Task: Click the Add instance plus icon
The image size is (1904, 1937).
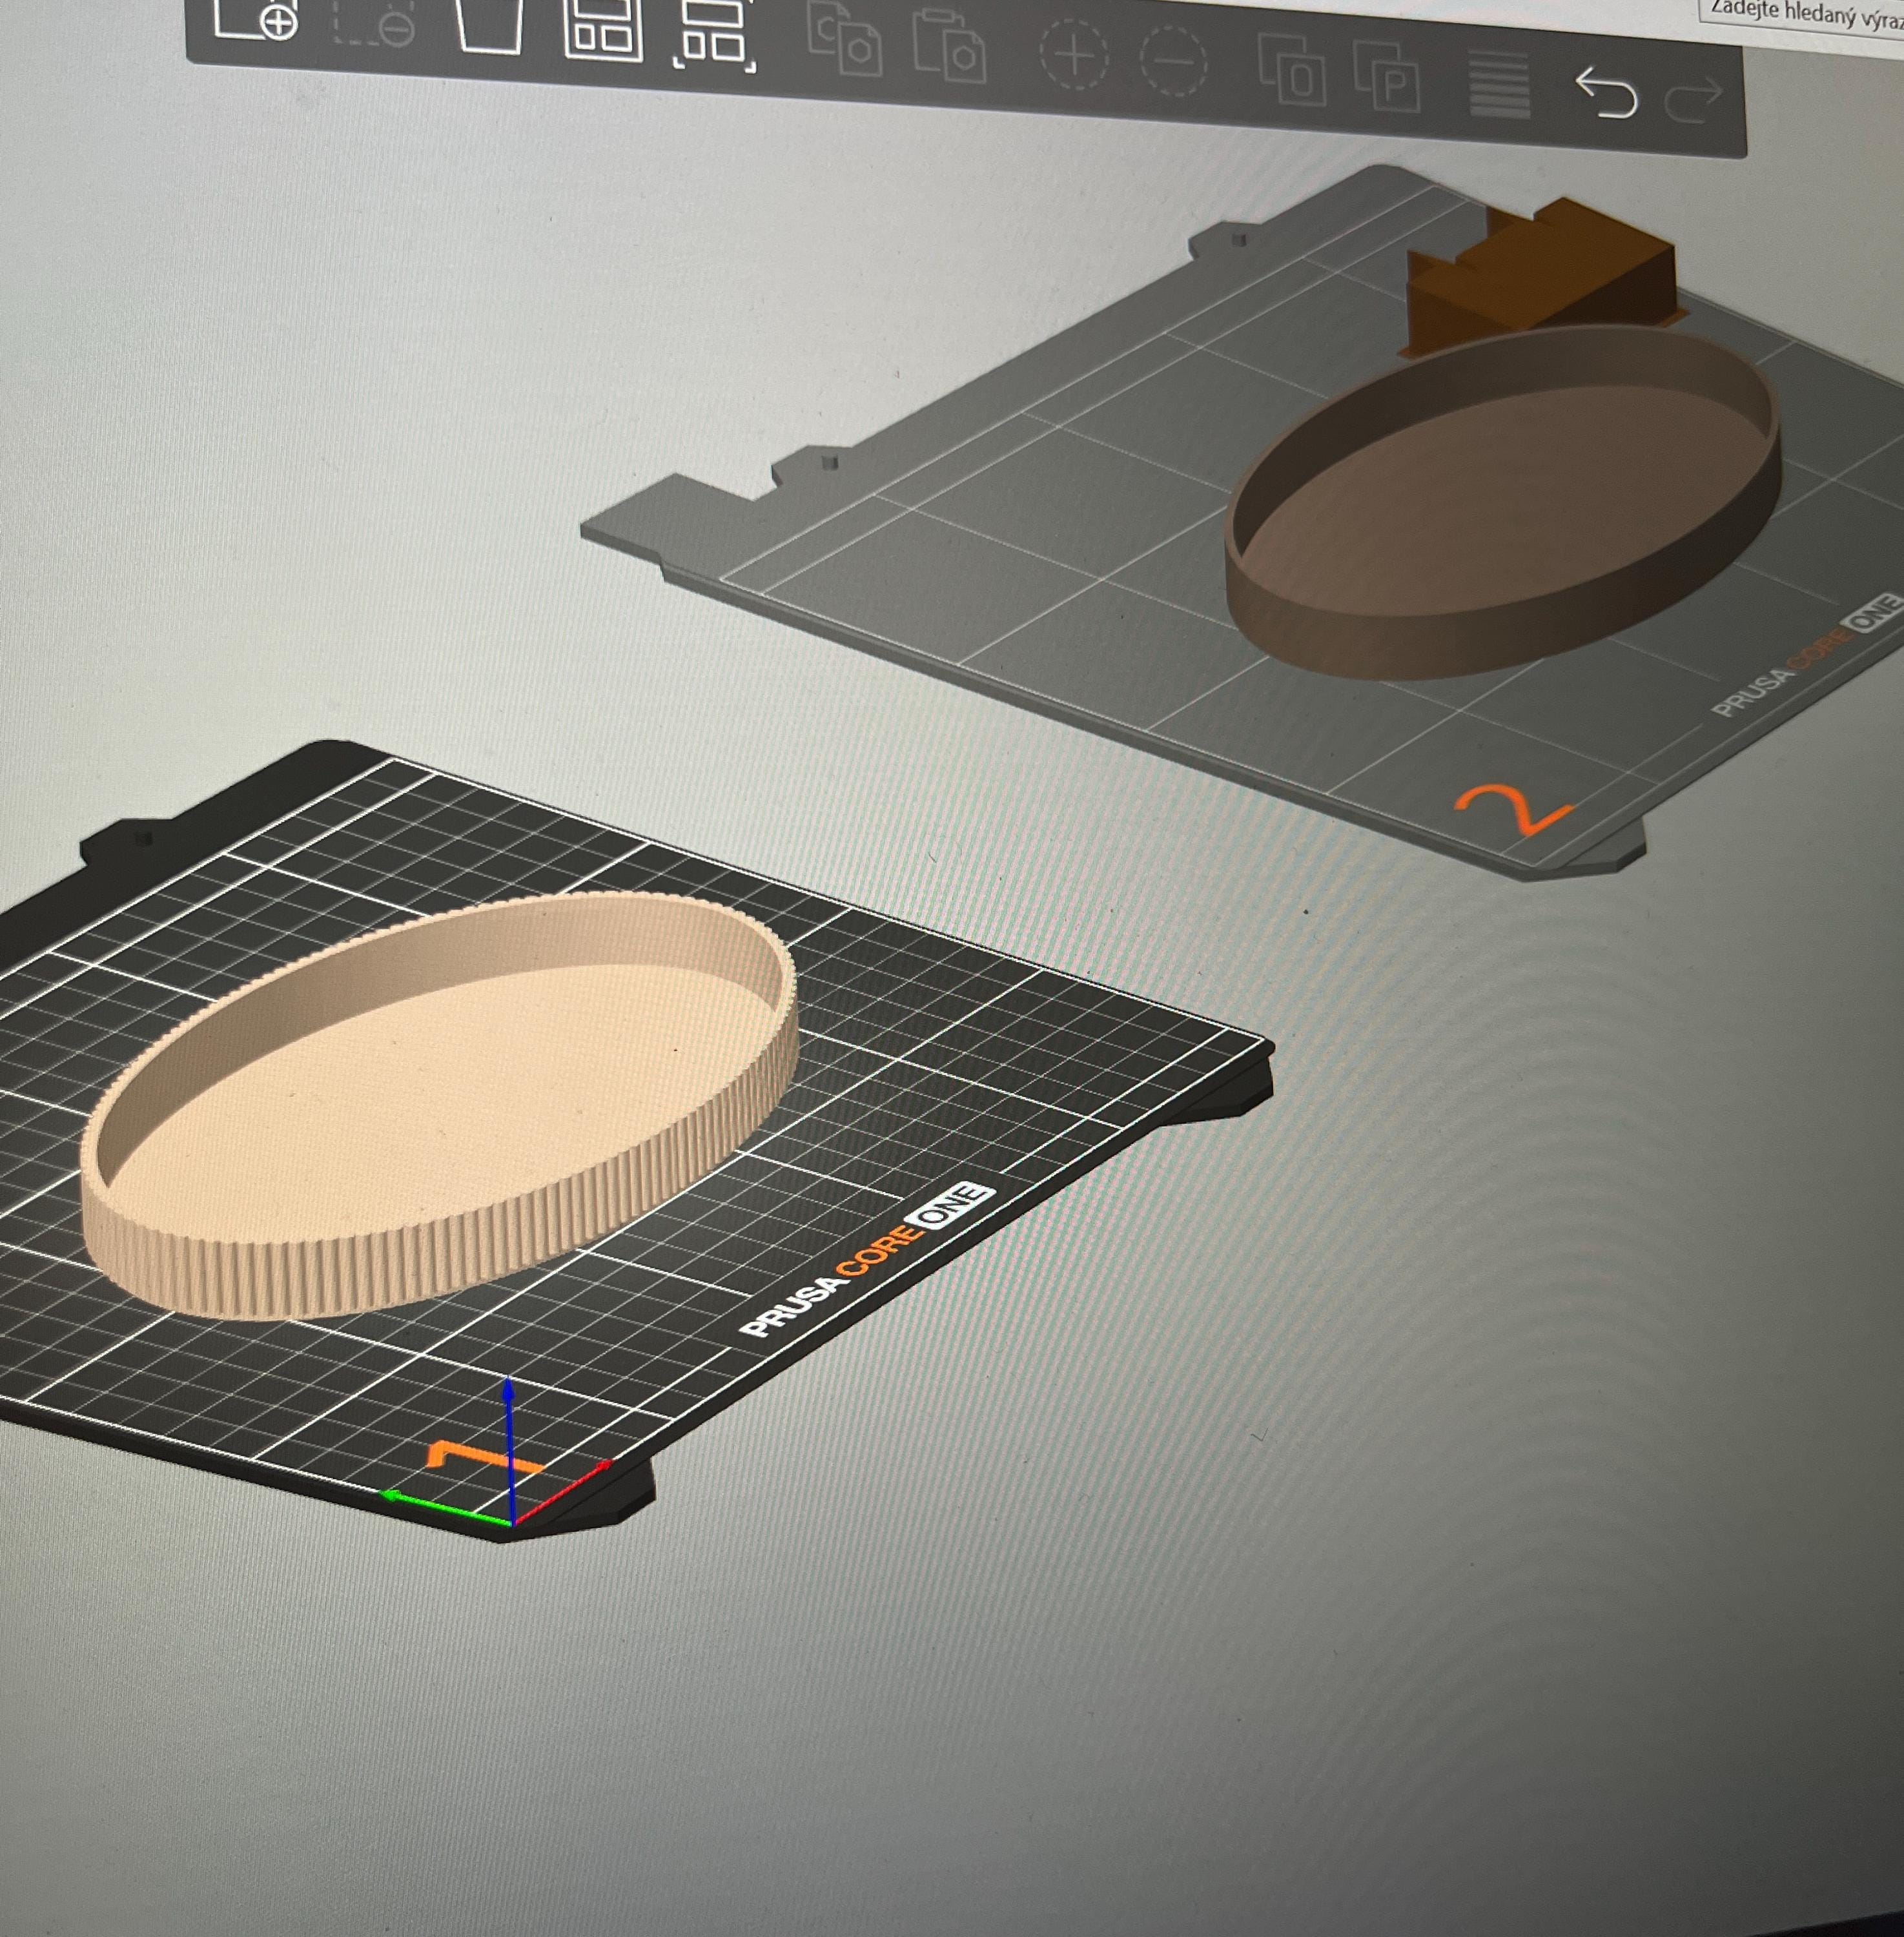Action: (x=1073, y=55)
